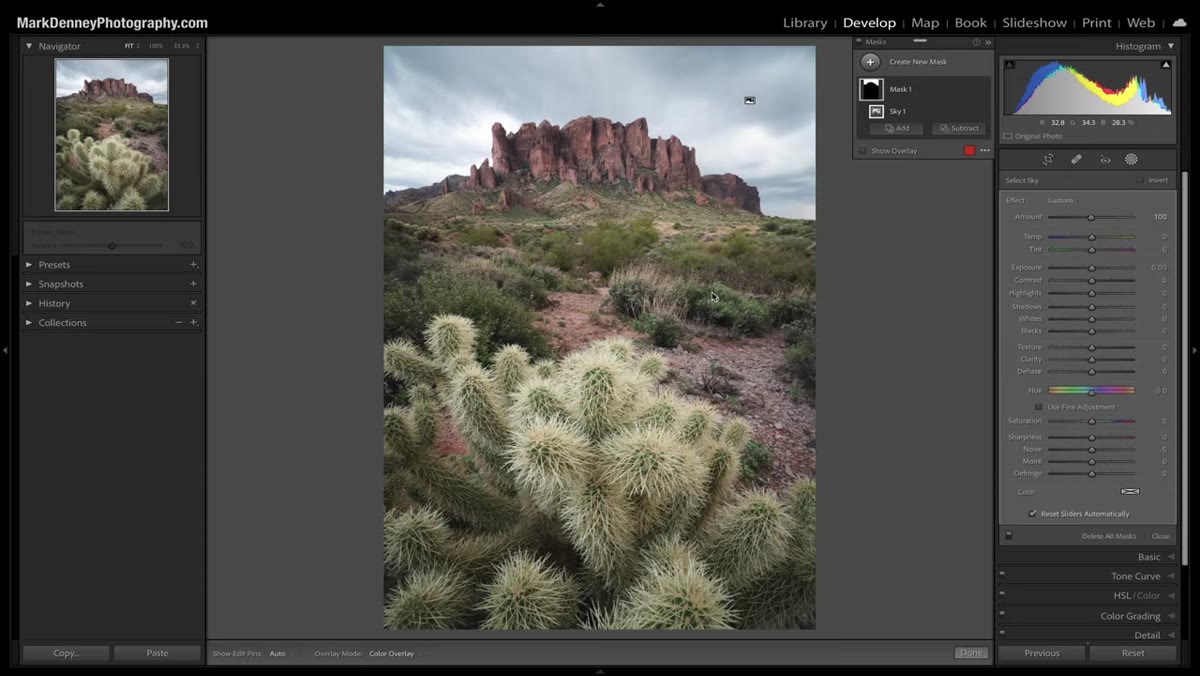Click the Copy... button
The width and height of the screenshot is (1200, 676).
point(66,653)
